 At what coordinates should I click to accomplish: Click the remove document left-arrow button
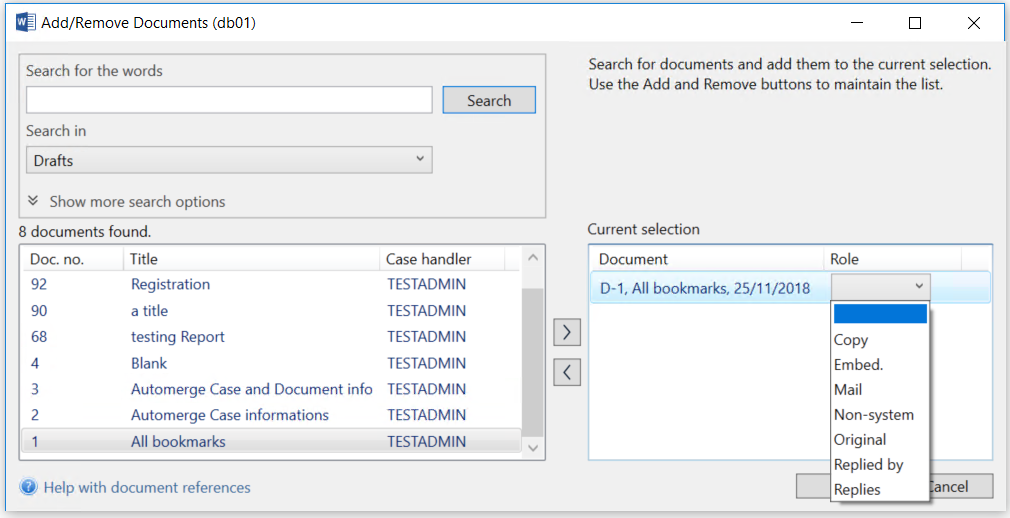coord(567,372)
